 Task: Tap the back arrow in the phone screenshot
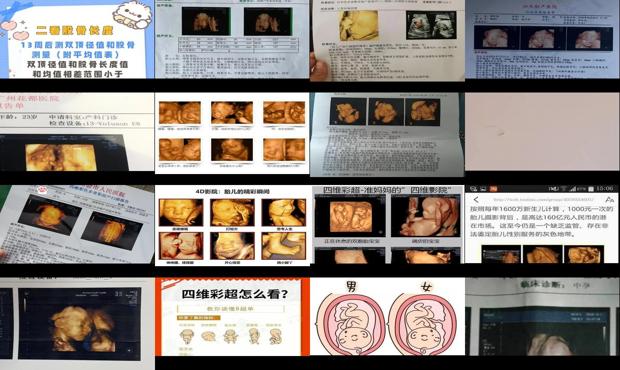pos(476,200)
